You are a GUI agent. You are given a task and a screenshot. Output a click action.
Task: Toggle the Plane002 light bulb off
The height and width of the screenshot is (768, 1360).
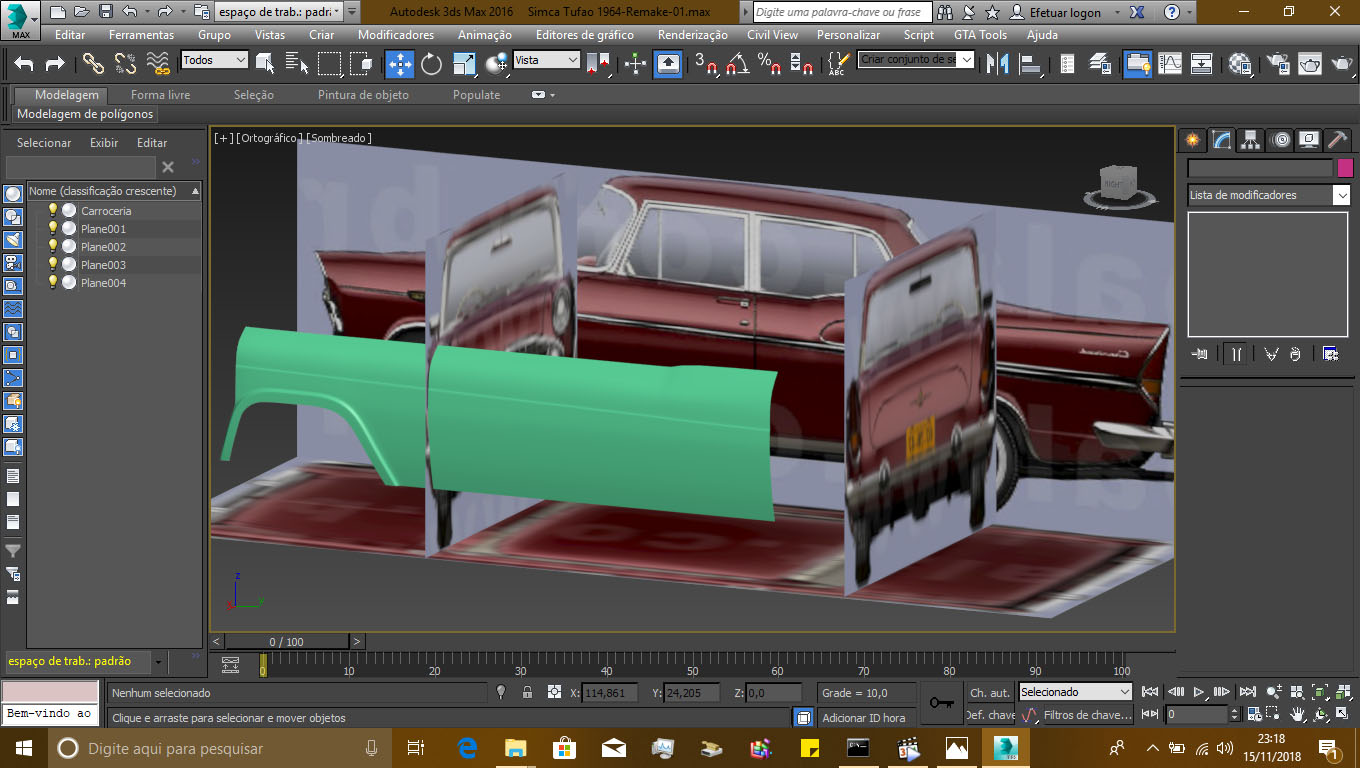tap(53, 246)
